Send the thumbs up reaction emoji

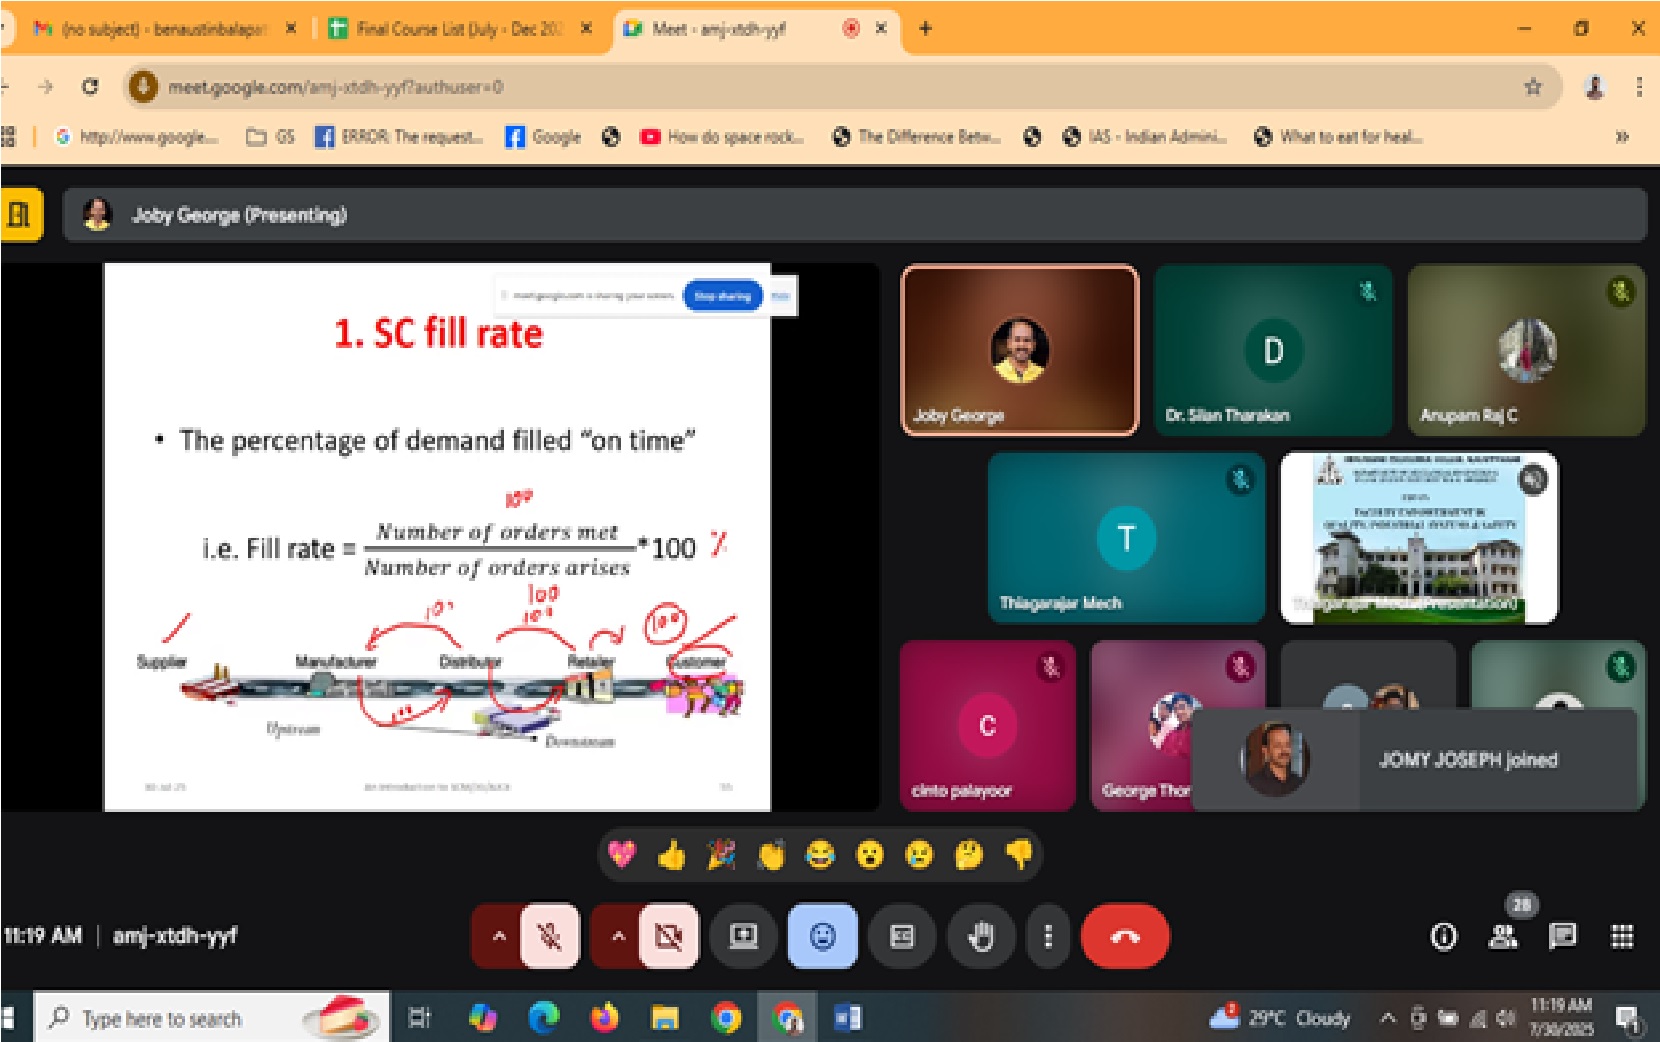point(671,855)
